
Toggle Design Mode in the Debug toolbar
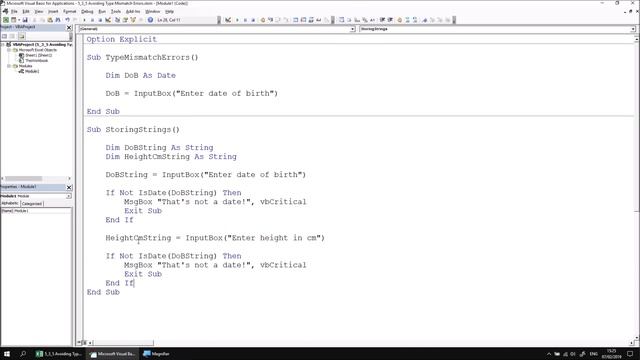click(x=228, y=20)
